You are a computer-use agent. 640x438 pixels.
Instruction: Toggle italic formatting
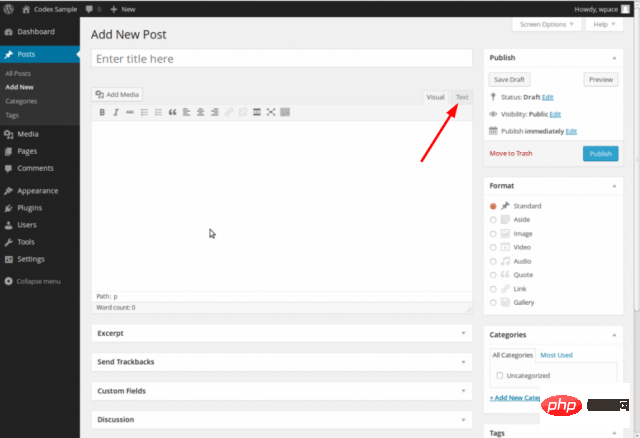coord(116,112)
